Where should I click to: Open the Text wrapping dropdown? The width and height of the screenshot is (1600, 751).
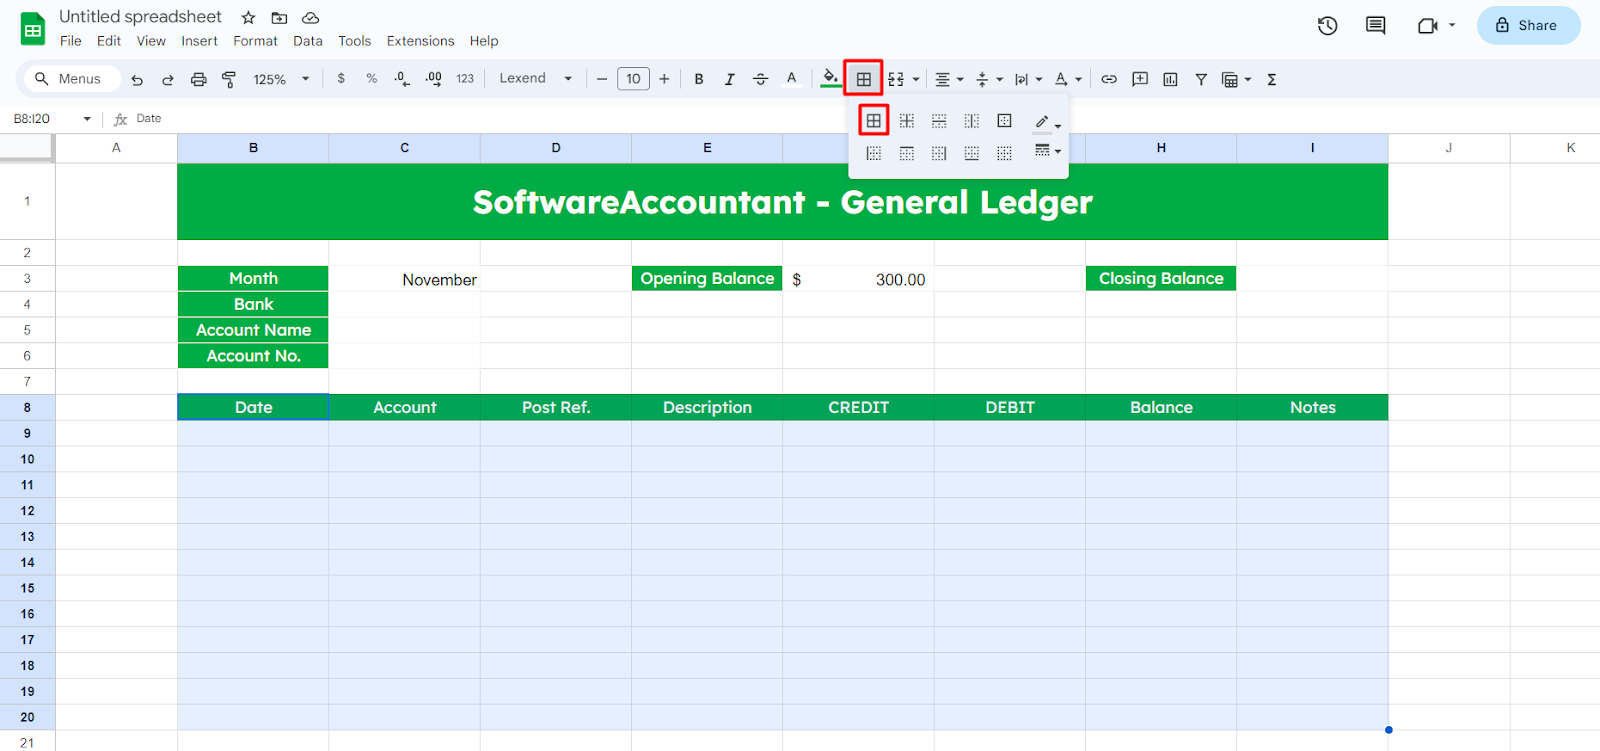click(1028, 79)
